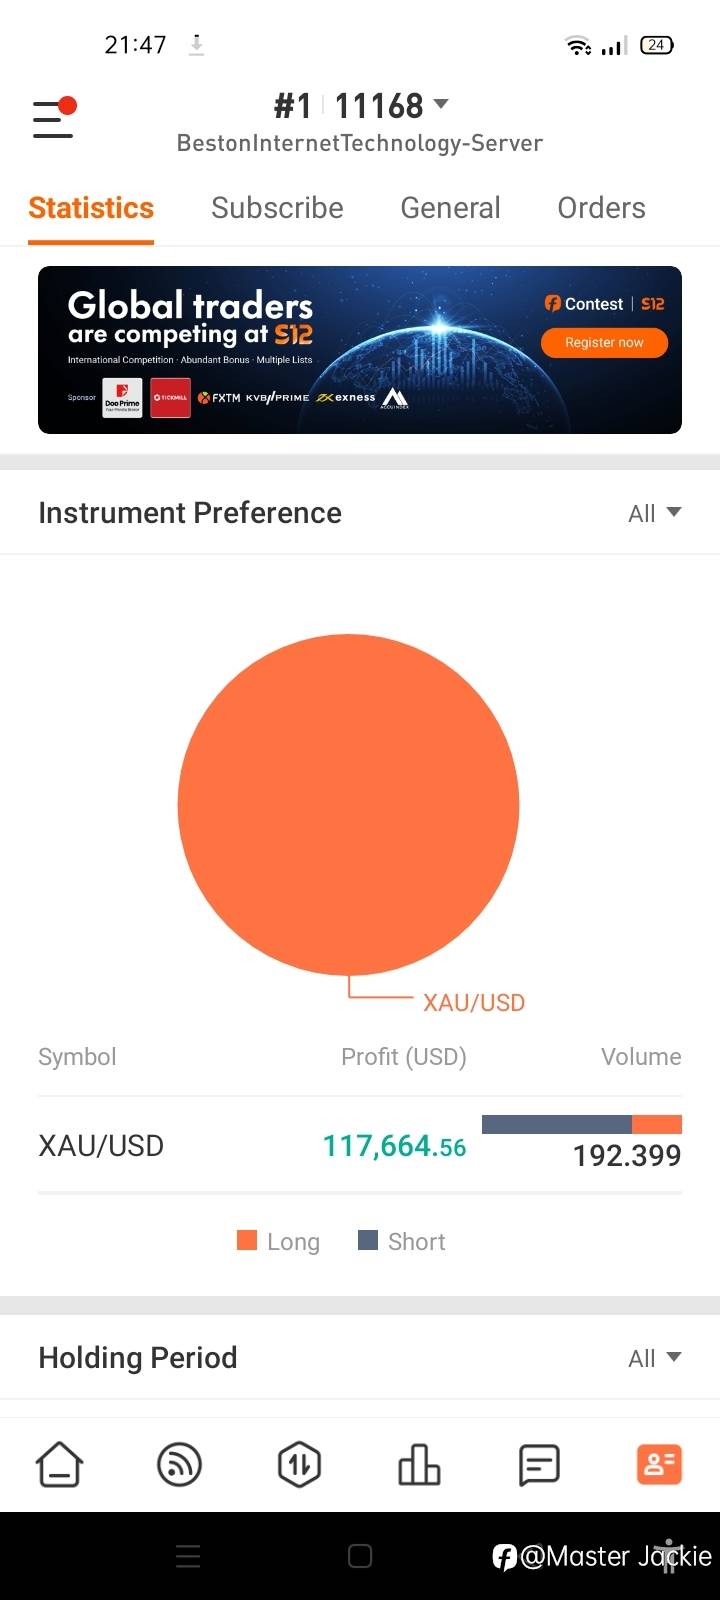The width and height of the screenshot is (720, 1600).
Task: Tap the S12 contest banner
Action: [x=360, y=350]
